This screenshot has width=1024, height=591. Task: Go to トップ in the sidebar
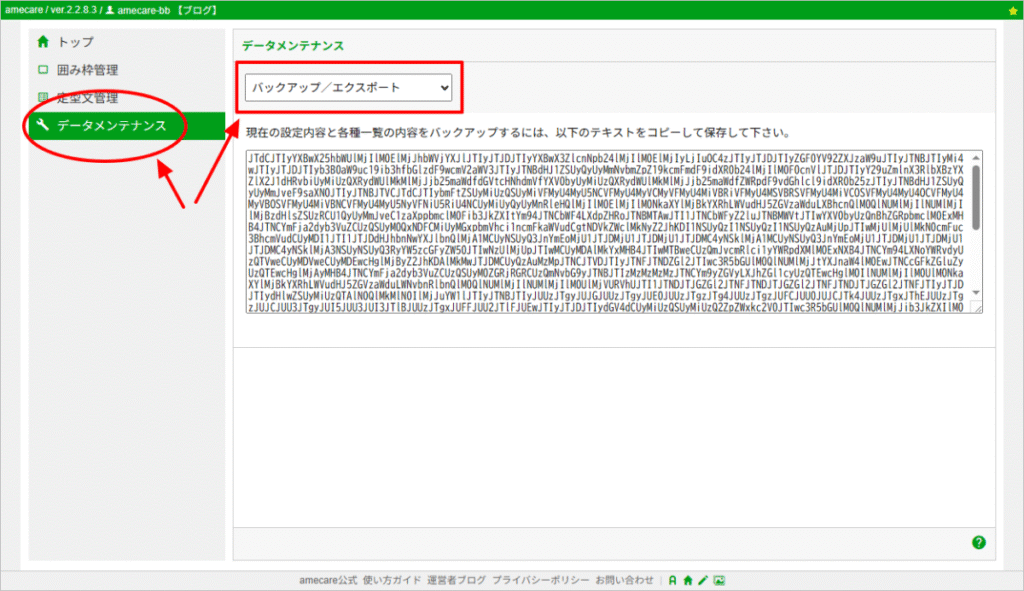pyautogui.click(x=75, y=42)
